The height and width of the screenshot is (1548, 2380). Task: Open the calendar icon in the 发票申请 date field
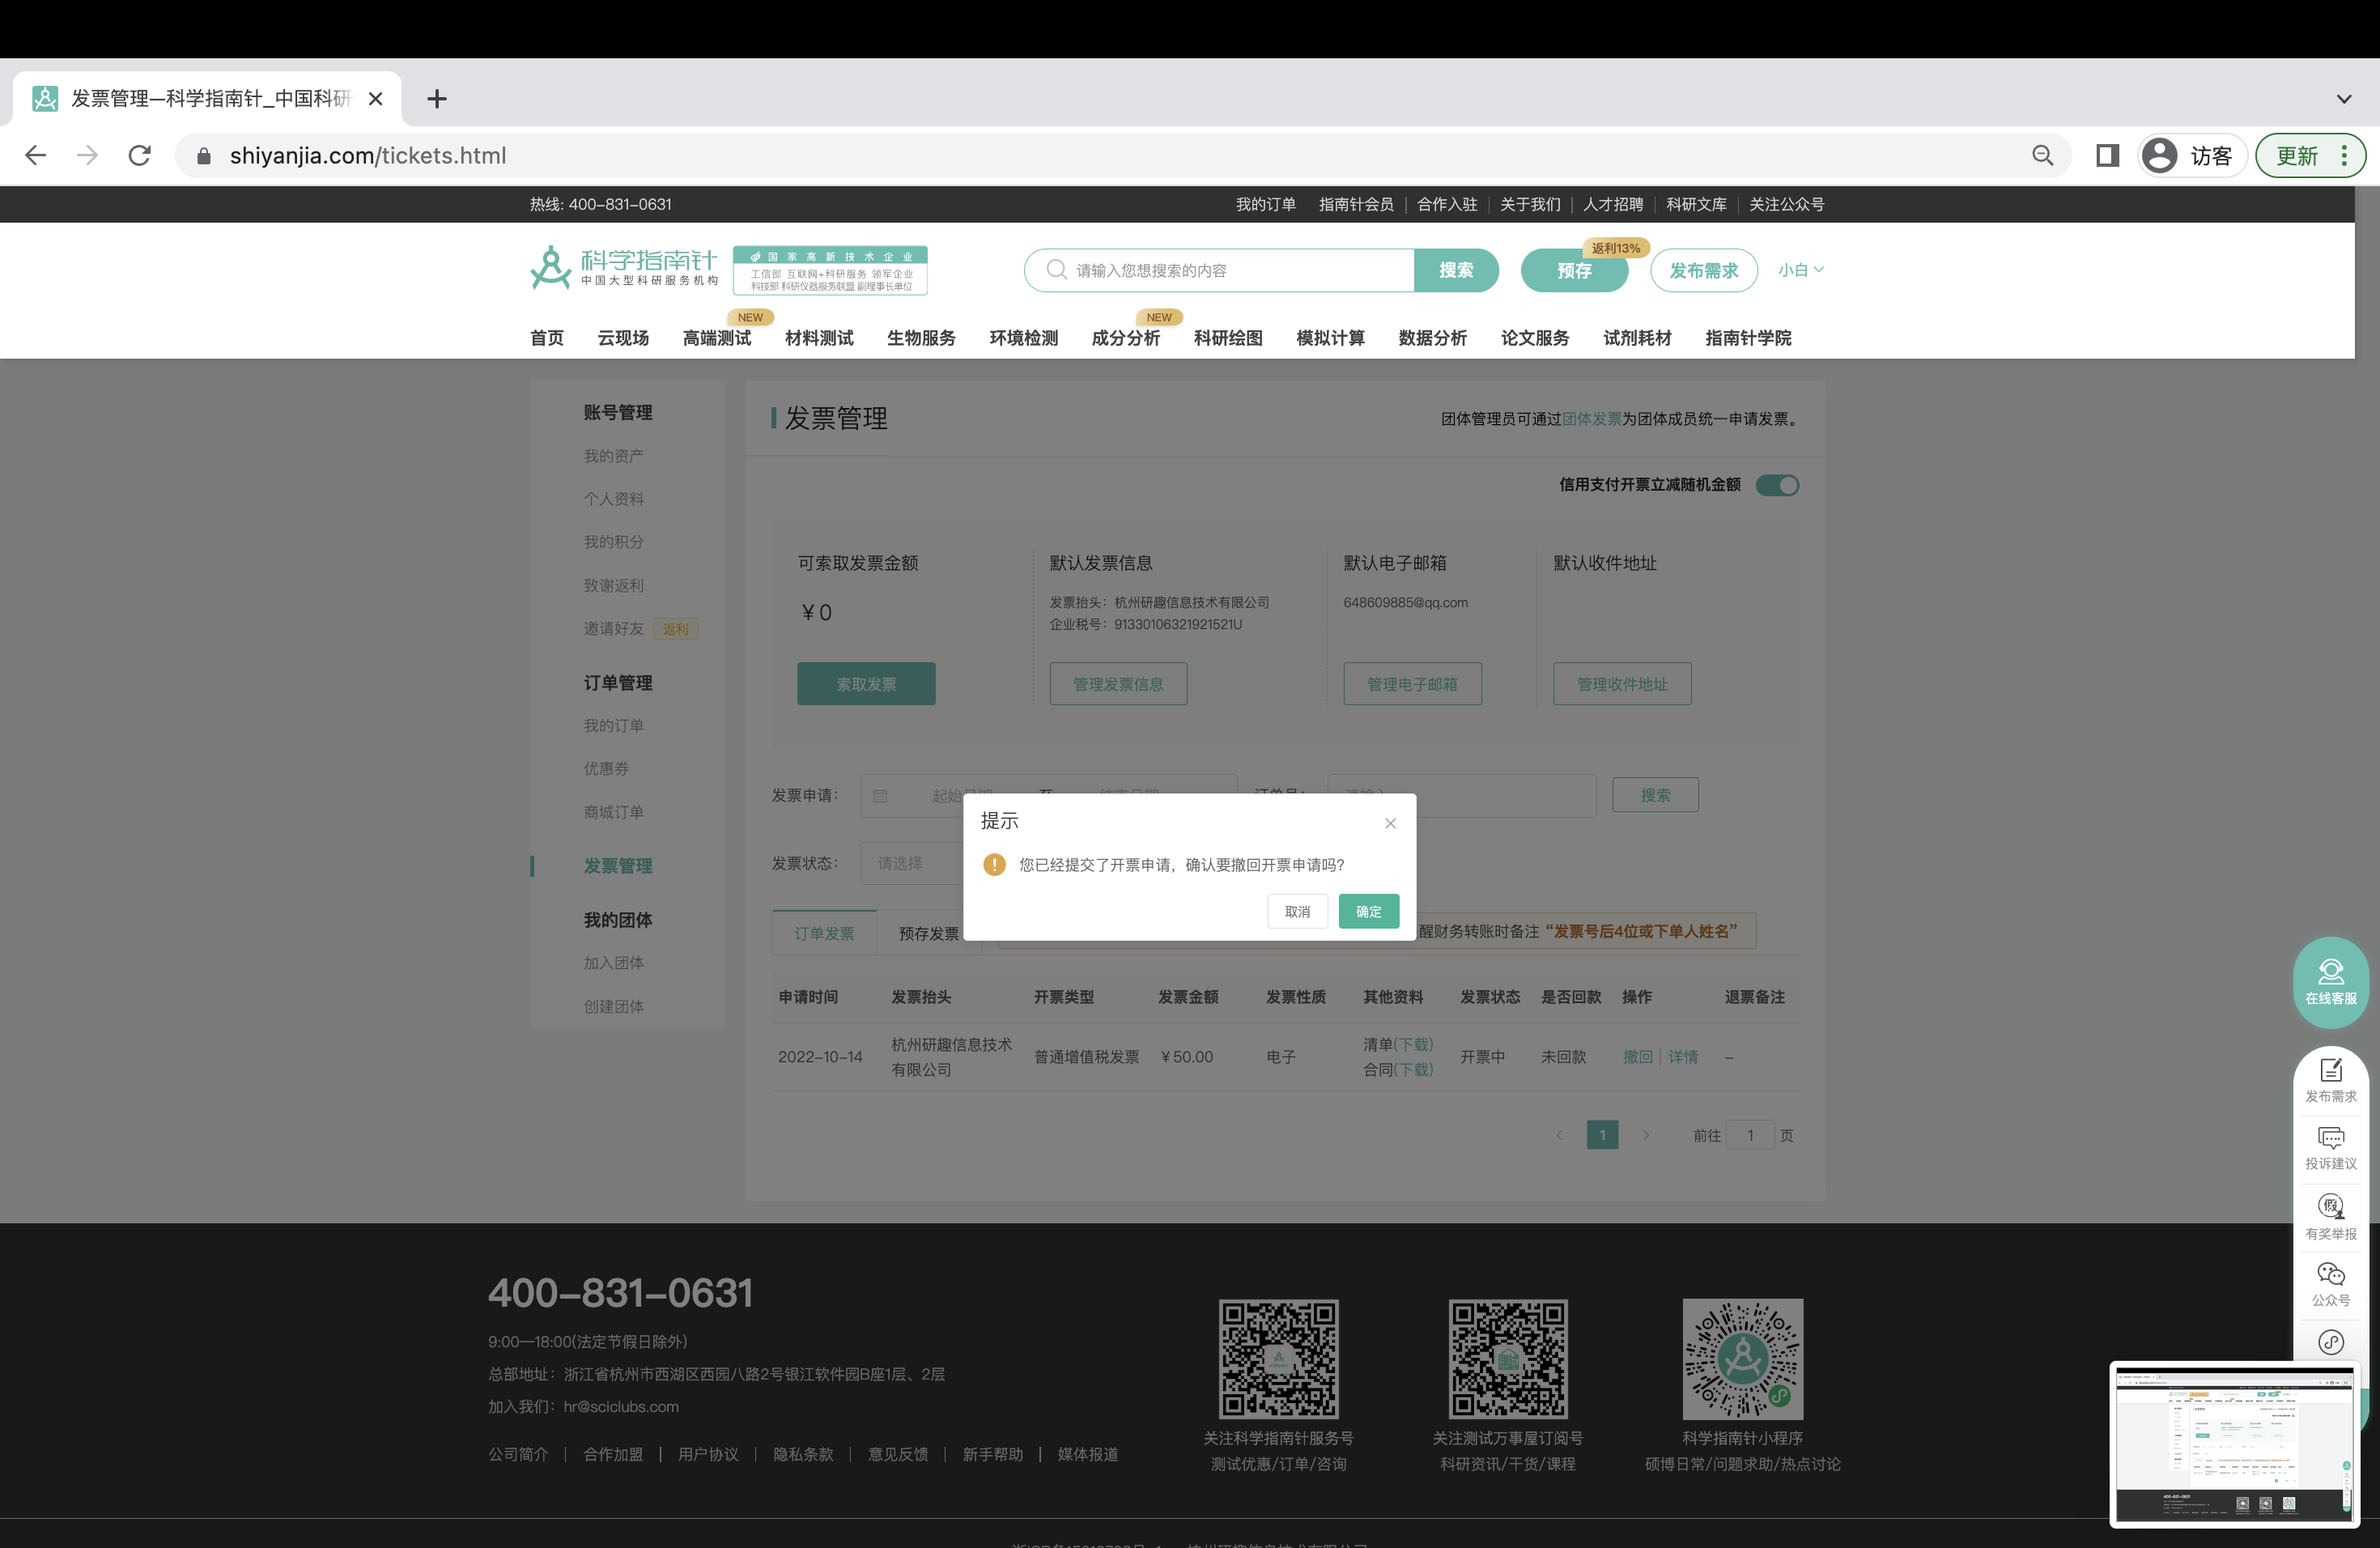coord(880,795)
